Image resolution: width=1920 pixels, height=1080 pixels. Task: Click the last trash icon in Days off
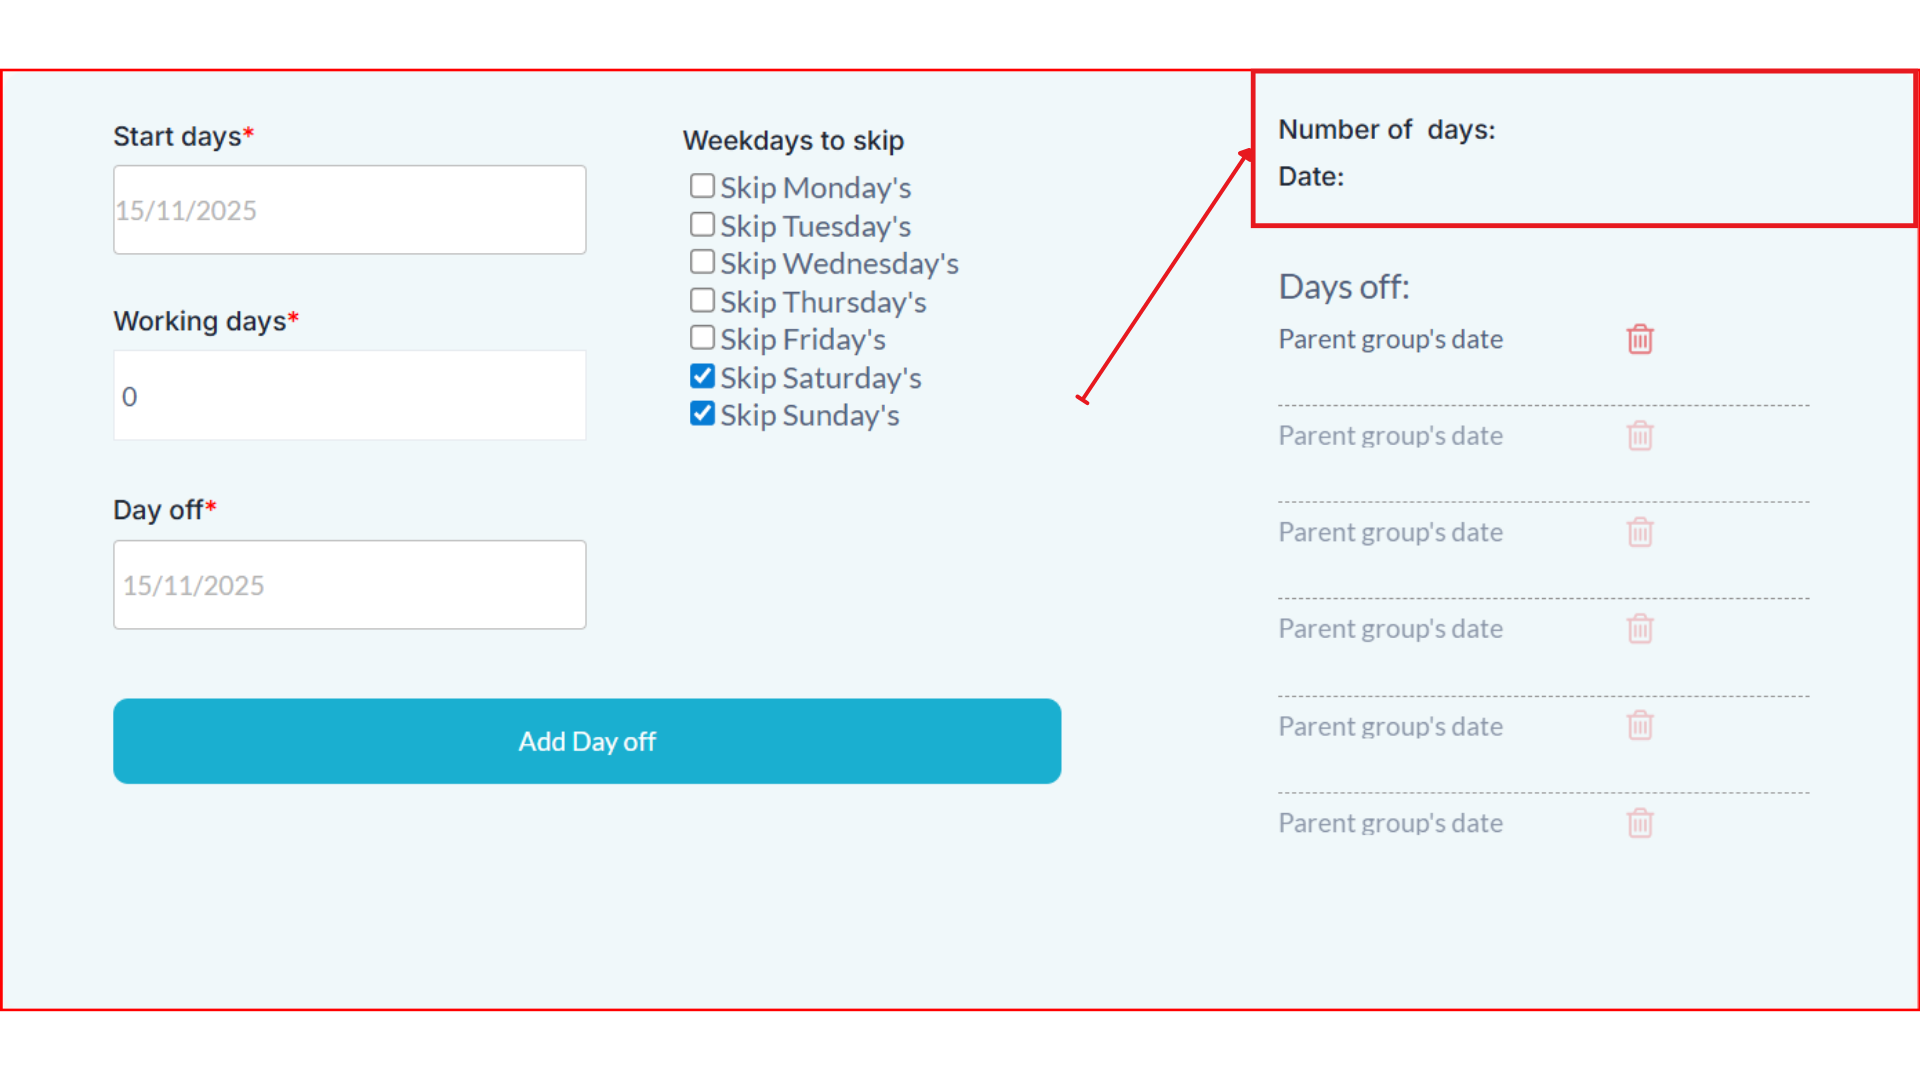pos(1640,823)
